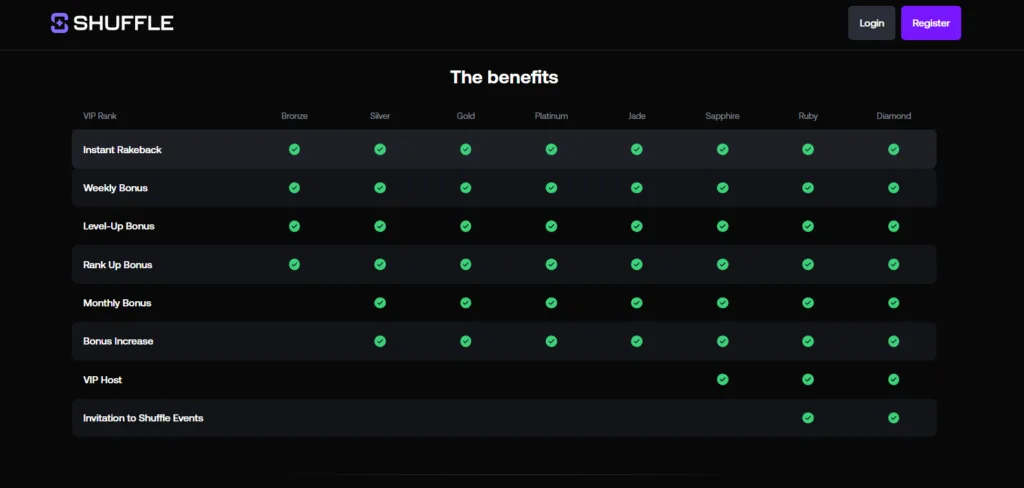The image size is (1024, 488).
Task: Click Weekly Bonus checkmark under Diamond
Action: (893, 188)
